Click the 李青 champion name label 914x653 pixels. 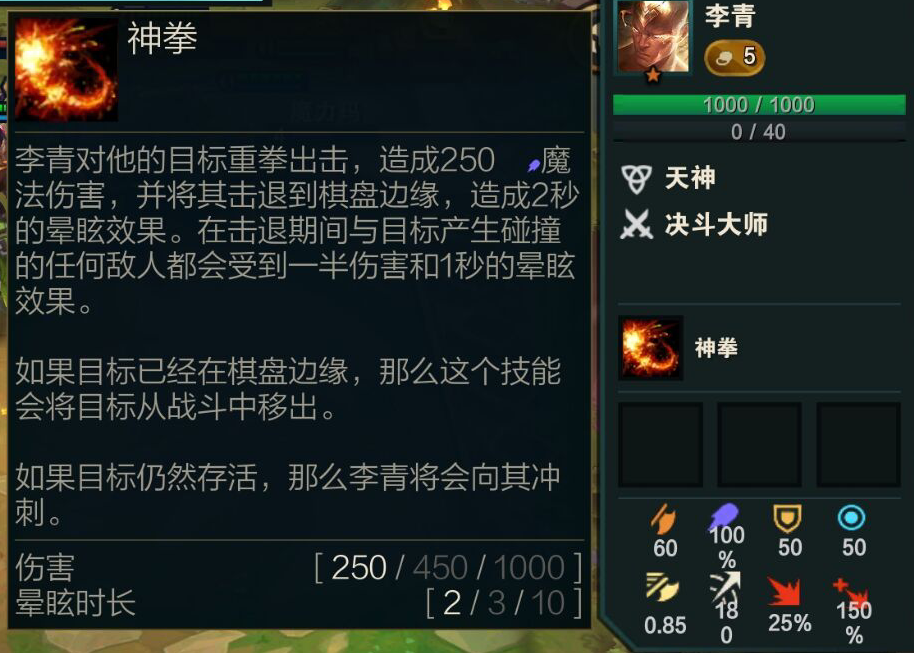click(x=730, y=16)
